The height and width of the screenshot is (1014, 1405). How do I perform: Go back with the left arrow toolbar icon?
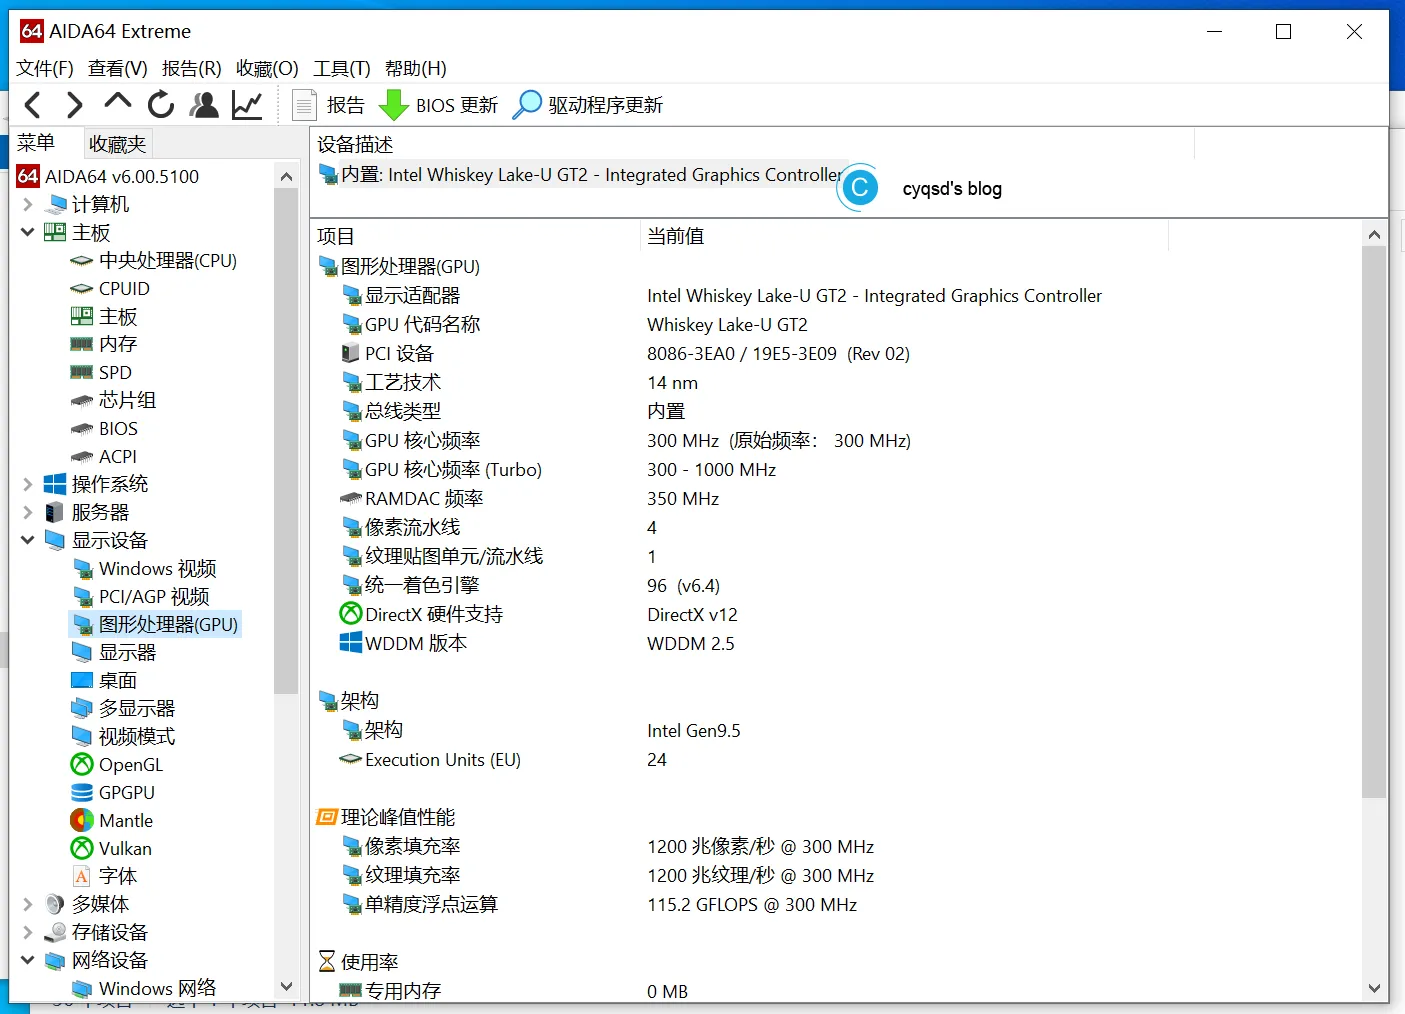[33, 105]
